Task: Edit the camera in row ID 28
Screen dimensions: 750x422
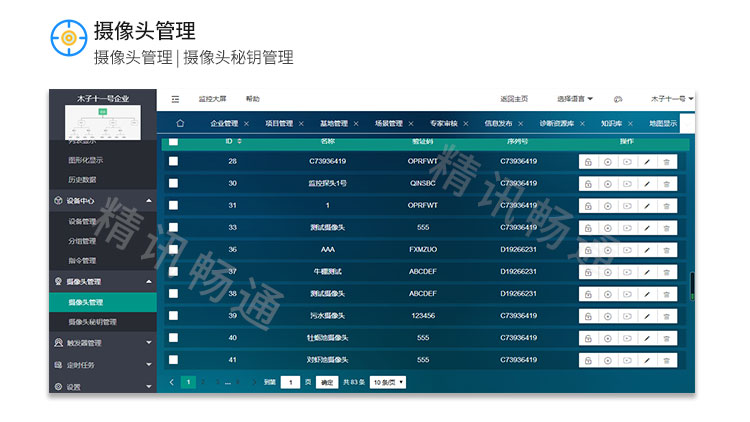Action: tap(647, 162)
